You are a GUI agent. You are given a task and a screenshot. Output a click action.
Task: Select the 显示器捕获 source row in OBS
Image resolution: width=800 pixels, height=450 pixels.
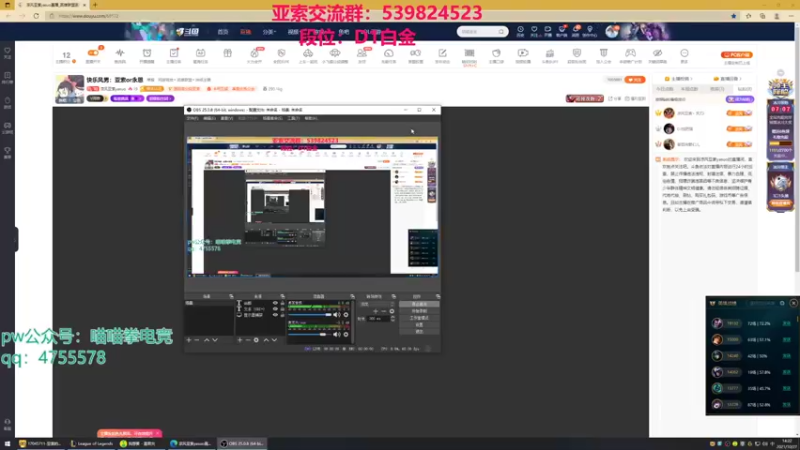point(260,315)
